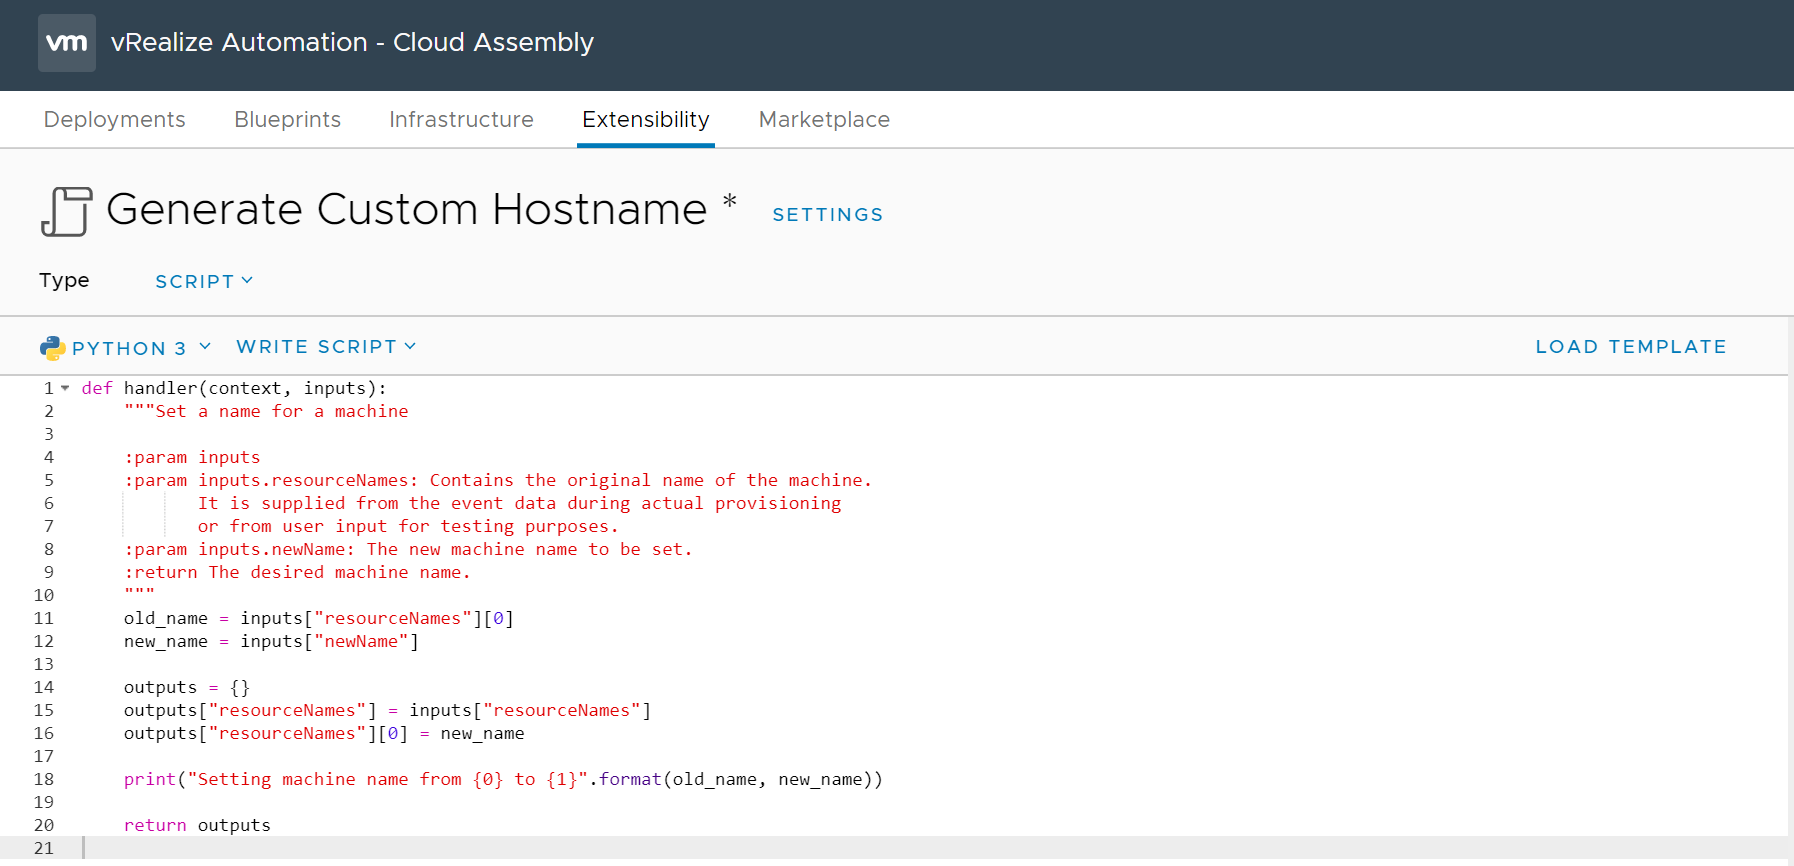This screenshot has width=1794, height=866.
Task: Open the Infrastructure tab
Action: (461, 120)
